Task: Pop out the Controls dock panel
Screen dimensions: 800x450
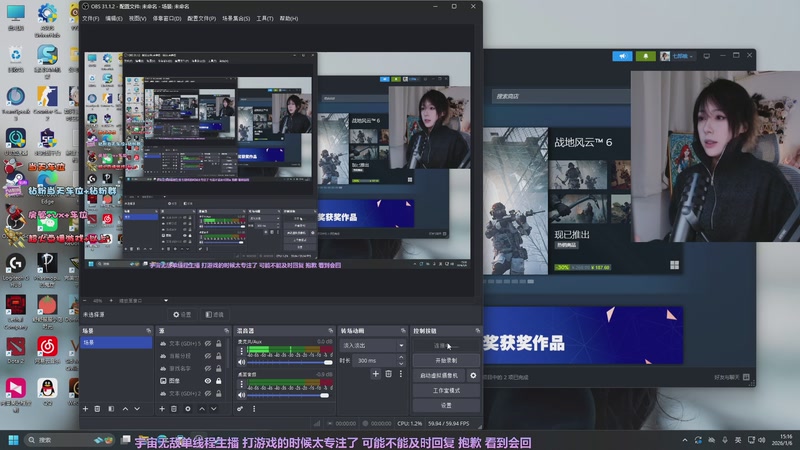Action: point(478,331)
